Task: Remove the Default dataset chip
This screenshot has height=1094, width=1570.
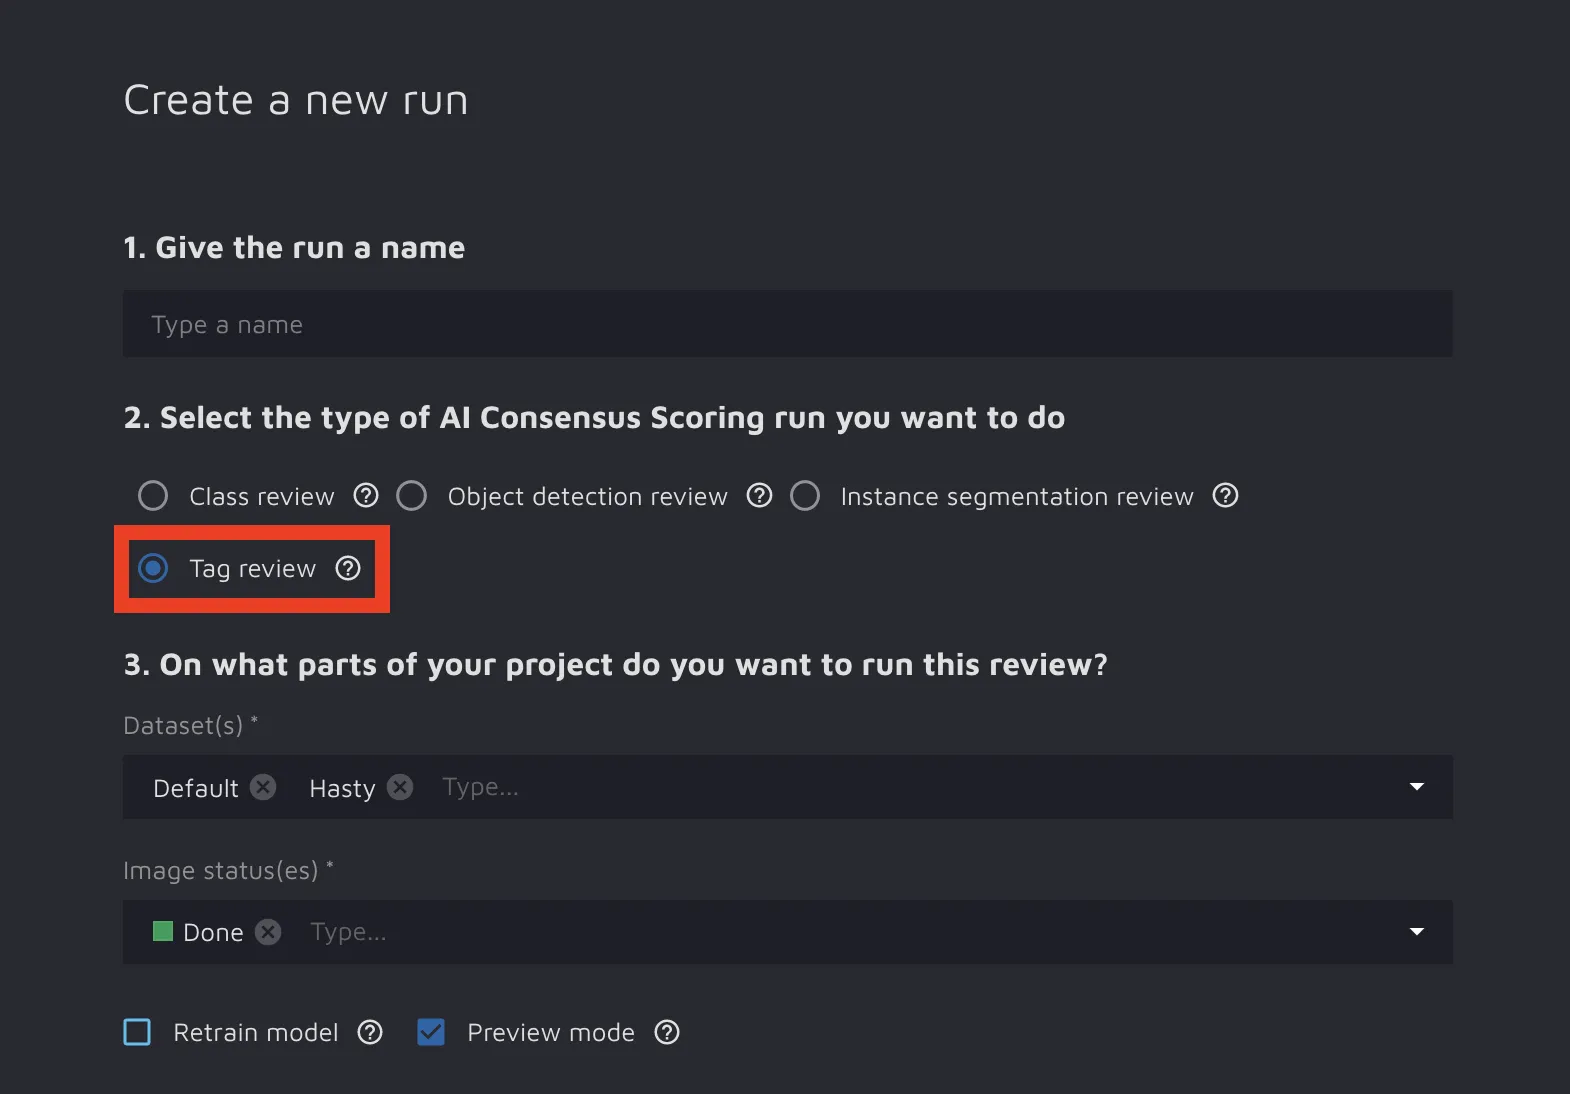Action: tap(263, 788)
